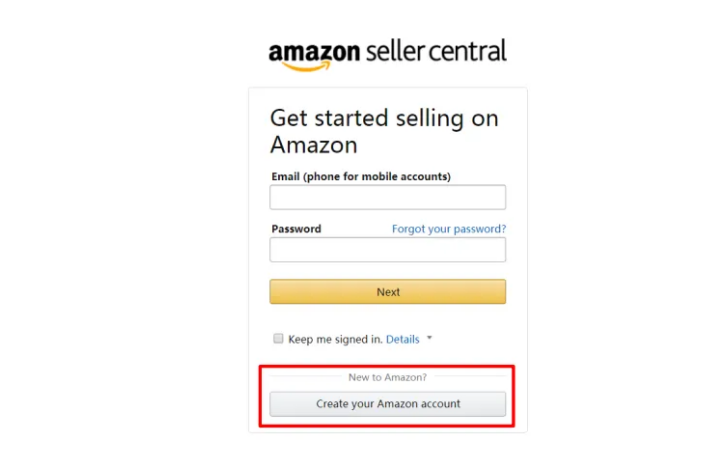Image resolution: width=721 pixels, height=456 pixels.
Task: Click the 'Get started selling on Amazon' heading
Action: [384, 131]
